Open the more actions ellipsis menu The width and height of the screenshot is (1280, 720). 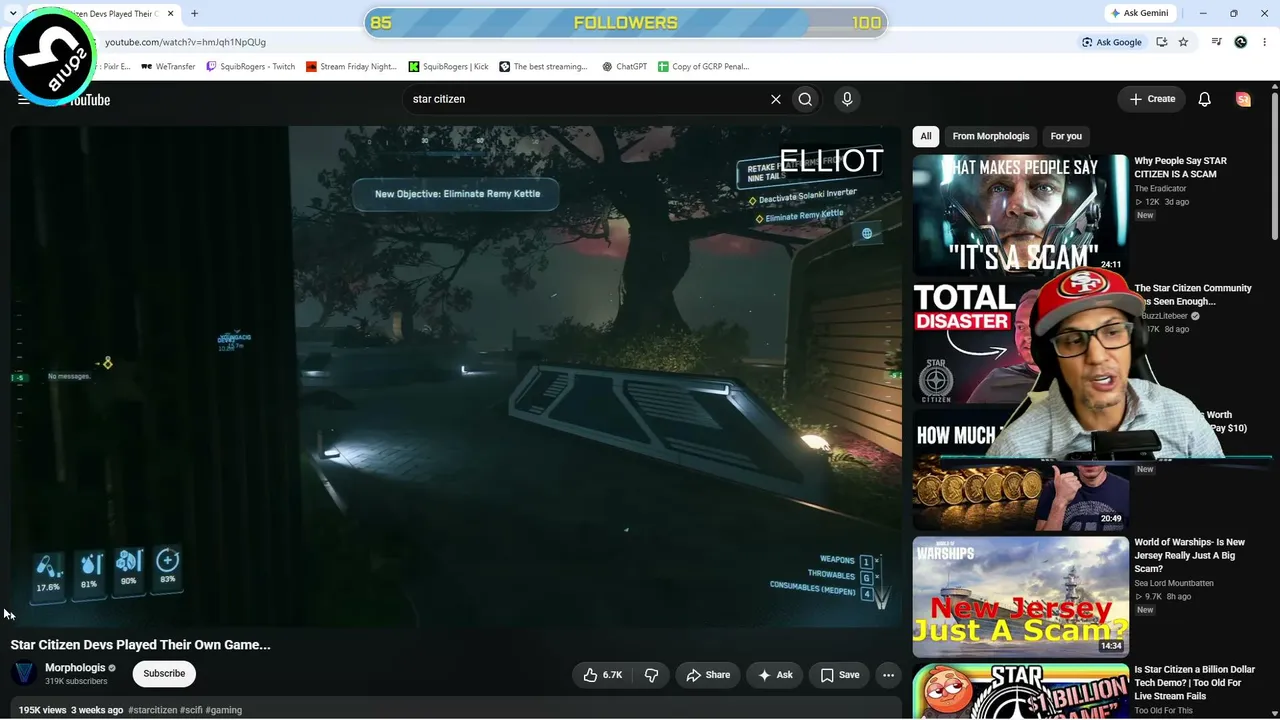click(888, 675)
